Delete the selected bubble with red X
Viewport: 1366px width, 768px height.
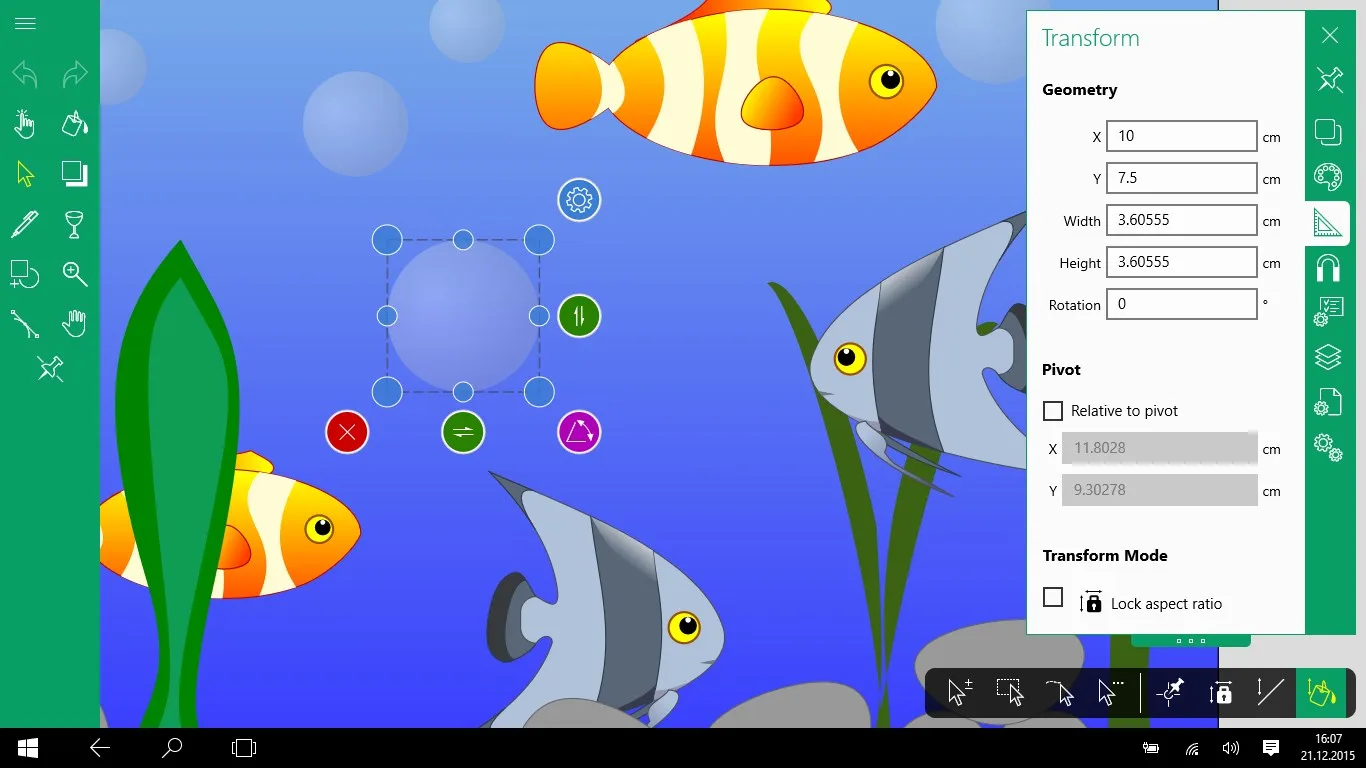[347, 432]
